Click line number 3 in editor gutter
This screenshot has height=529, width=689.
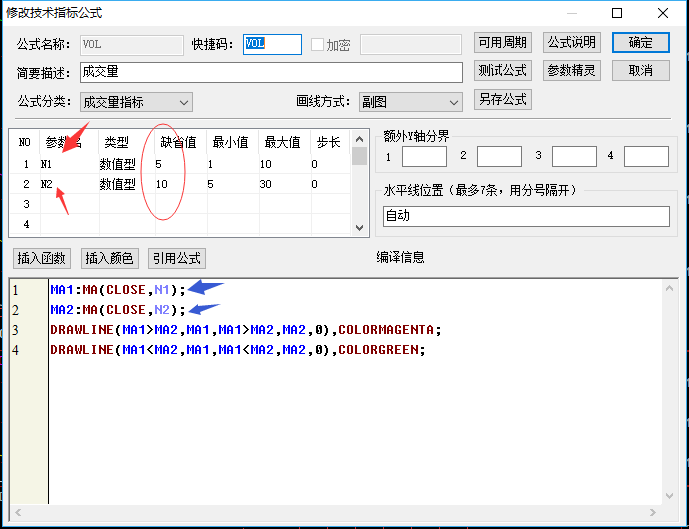click(16, 330)
